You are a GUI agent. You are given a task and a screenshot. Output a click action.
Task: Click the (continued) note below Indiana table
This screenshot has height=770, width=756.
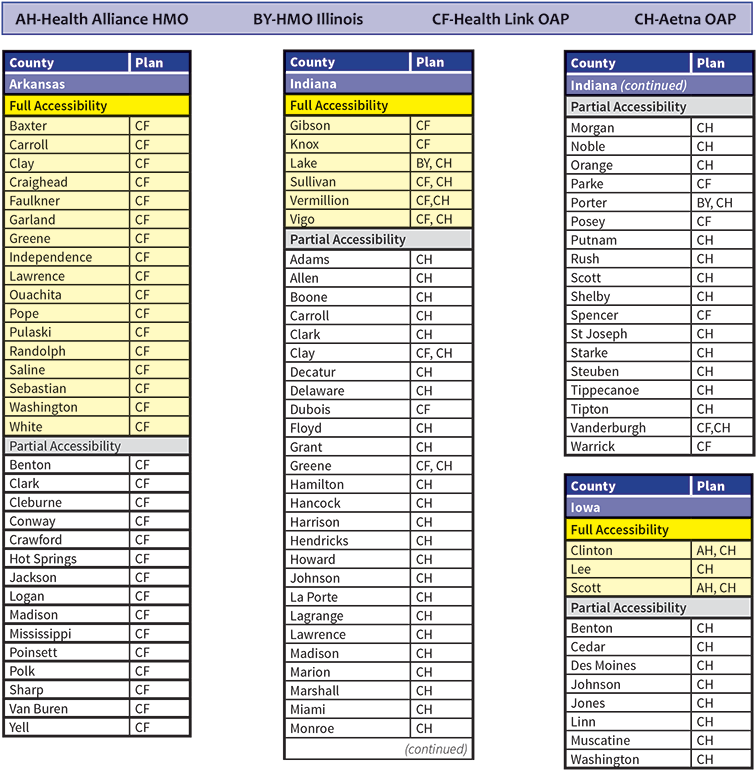436,749
